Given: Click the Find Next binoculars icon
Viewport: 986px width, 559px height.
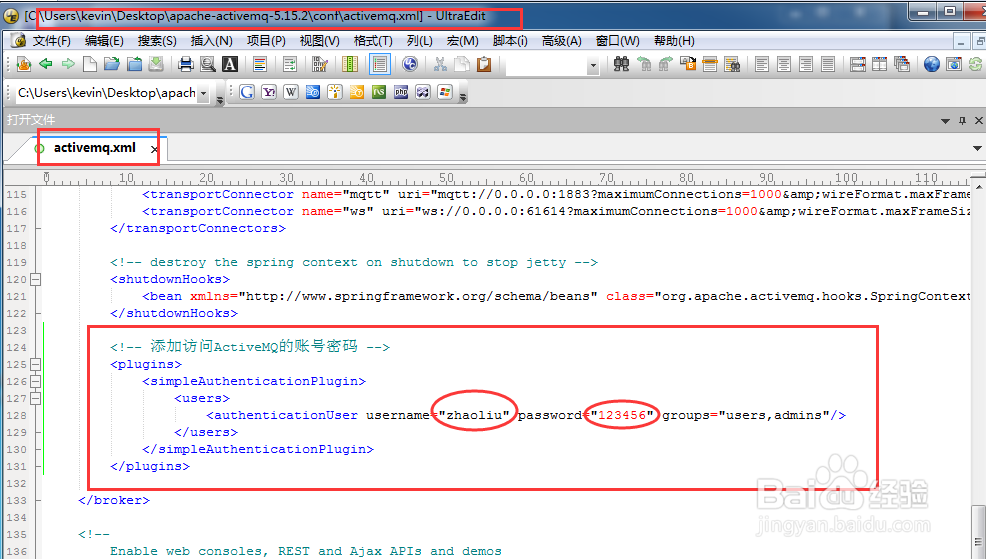Looking at the screenshot, I should coord(666,64).
